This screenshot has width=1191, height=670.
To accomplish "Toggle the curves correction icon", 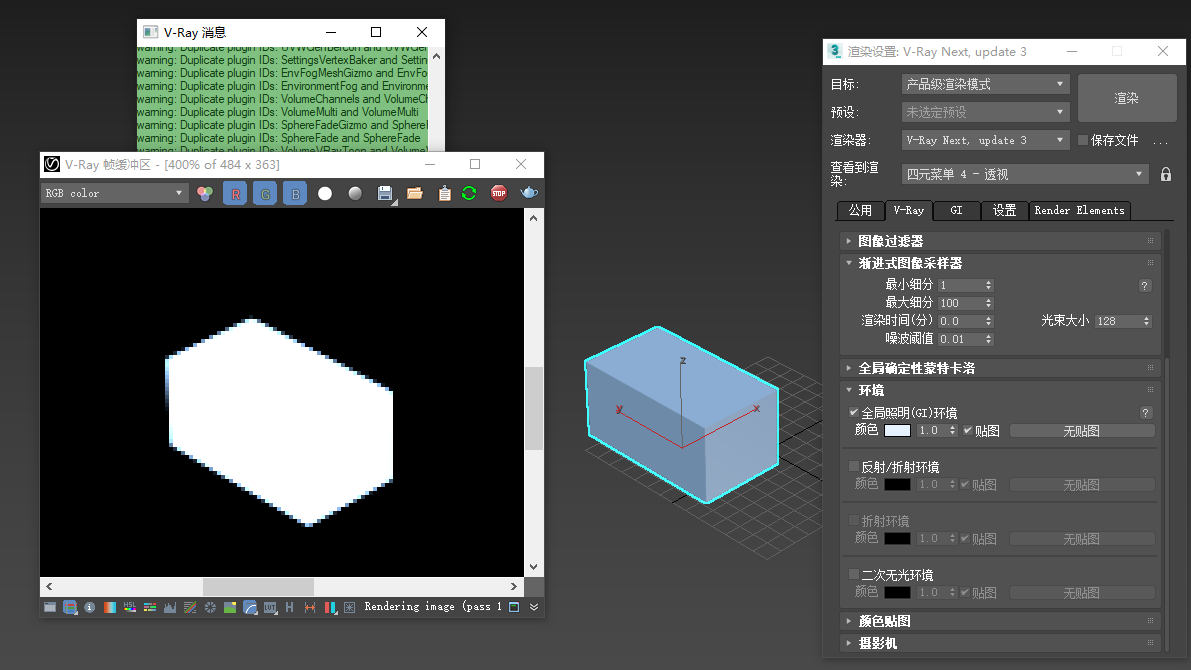I will 190,607.
